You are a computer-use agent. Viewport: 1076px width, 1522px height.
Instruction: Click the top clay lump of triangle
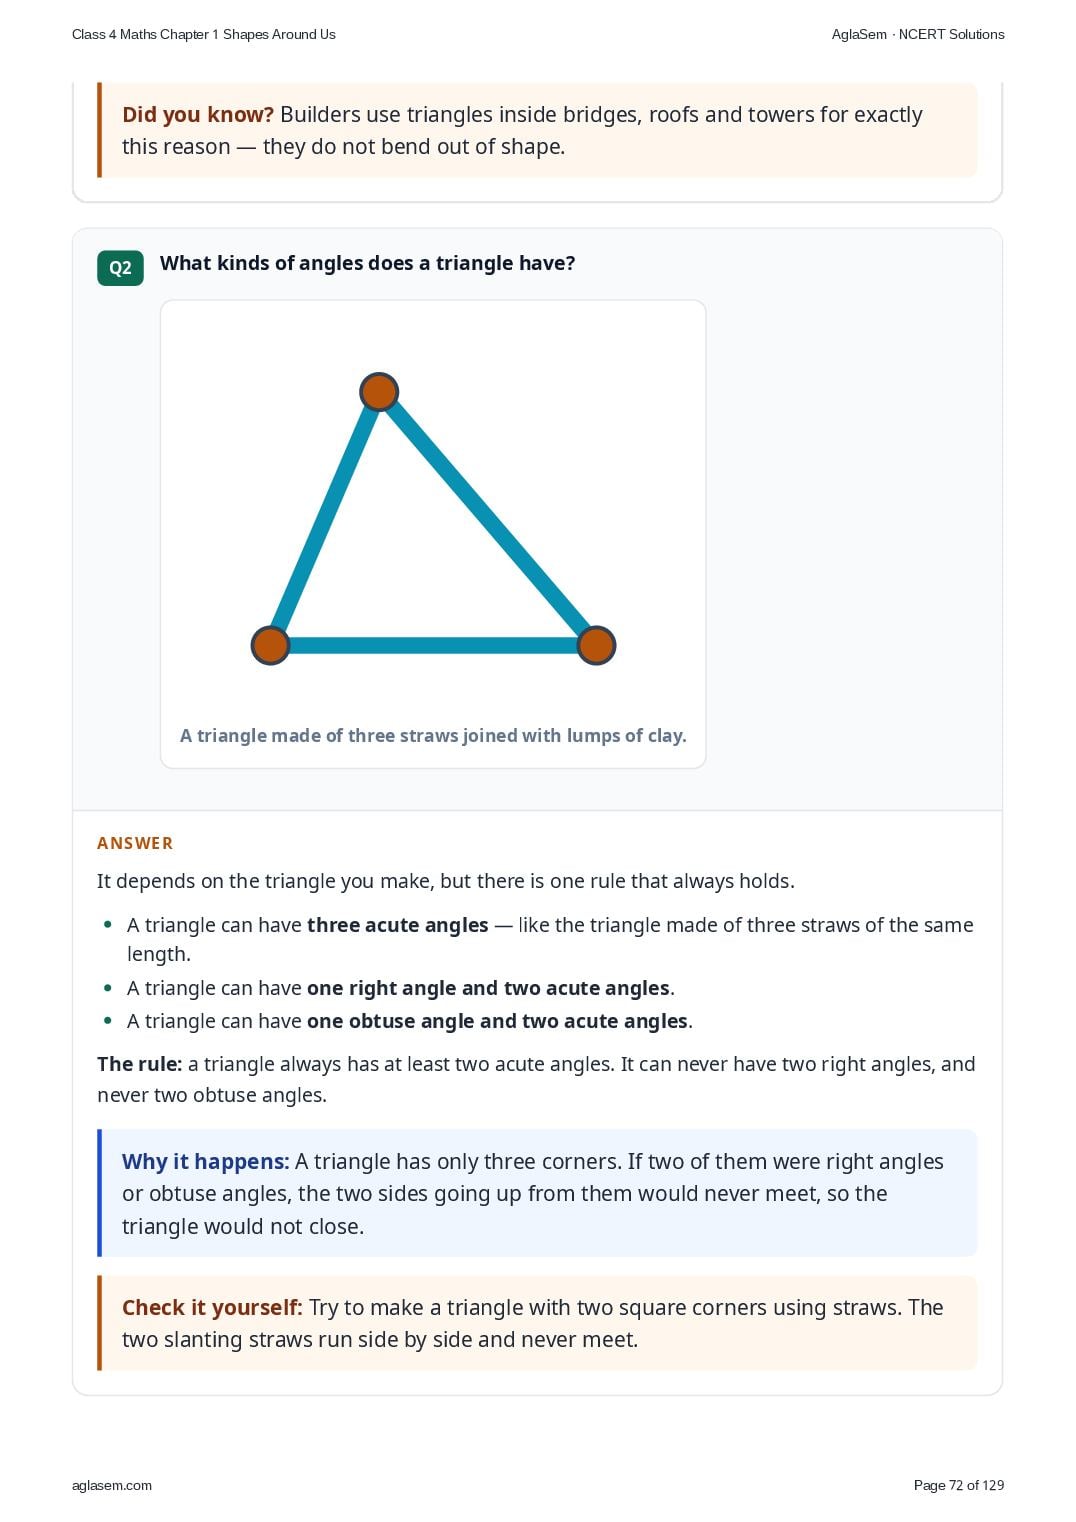[379, 392]
